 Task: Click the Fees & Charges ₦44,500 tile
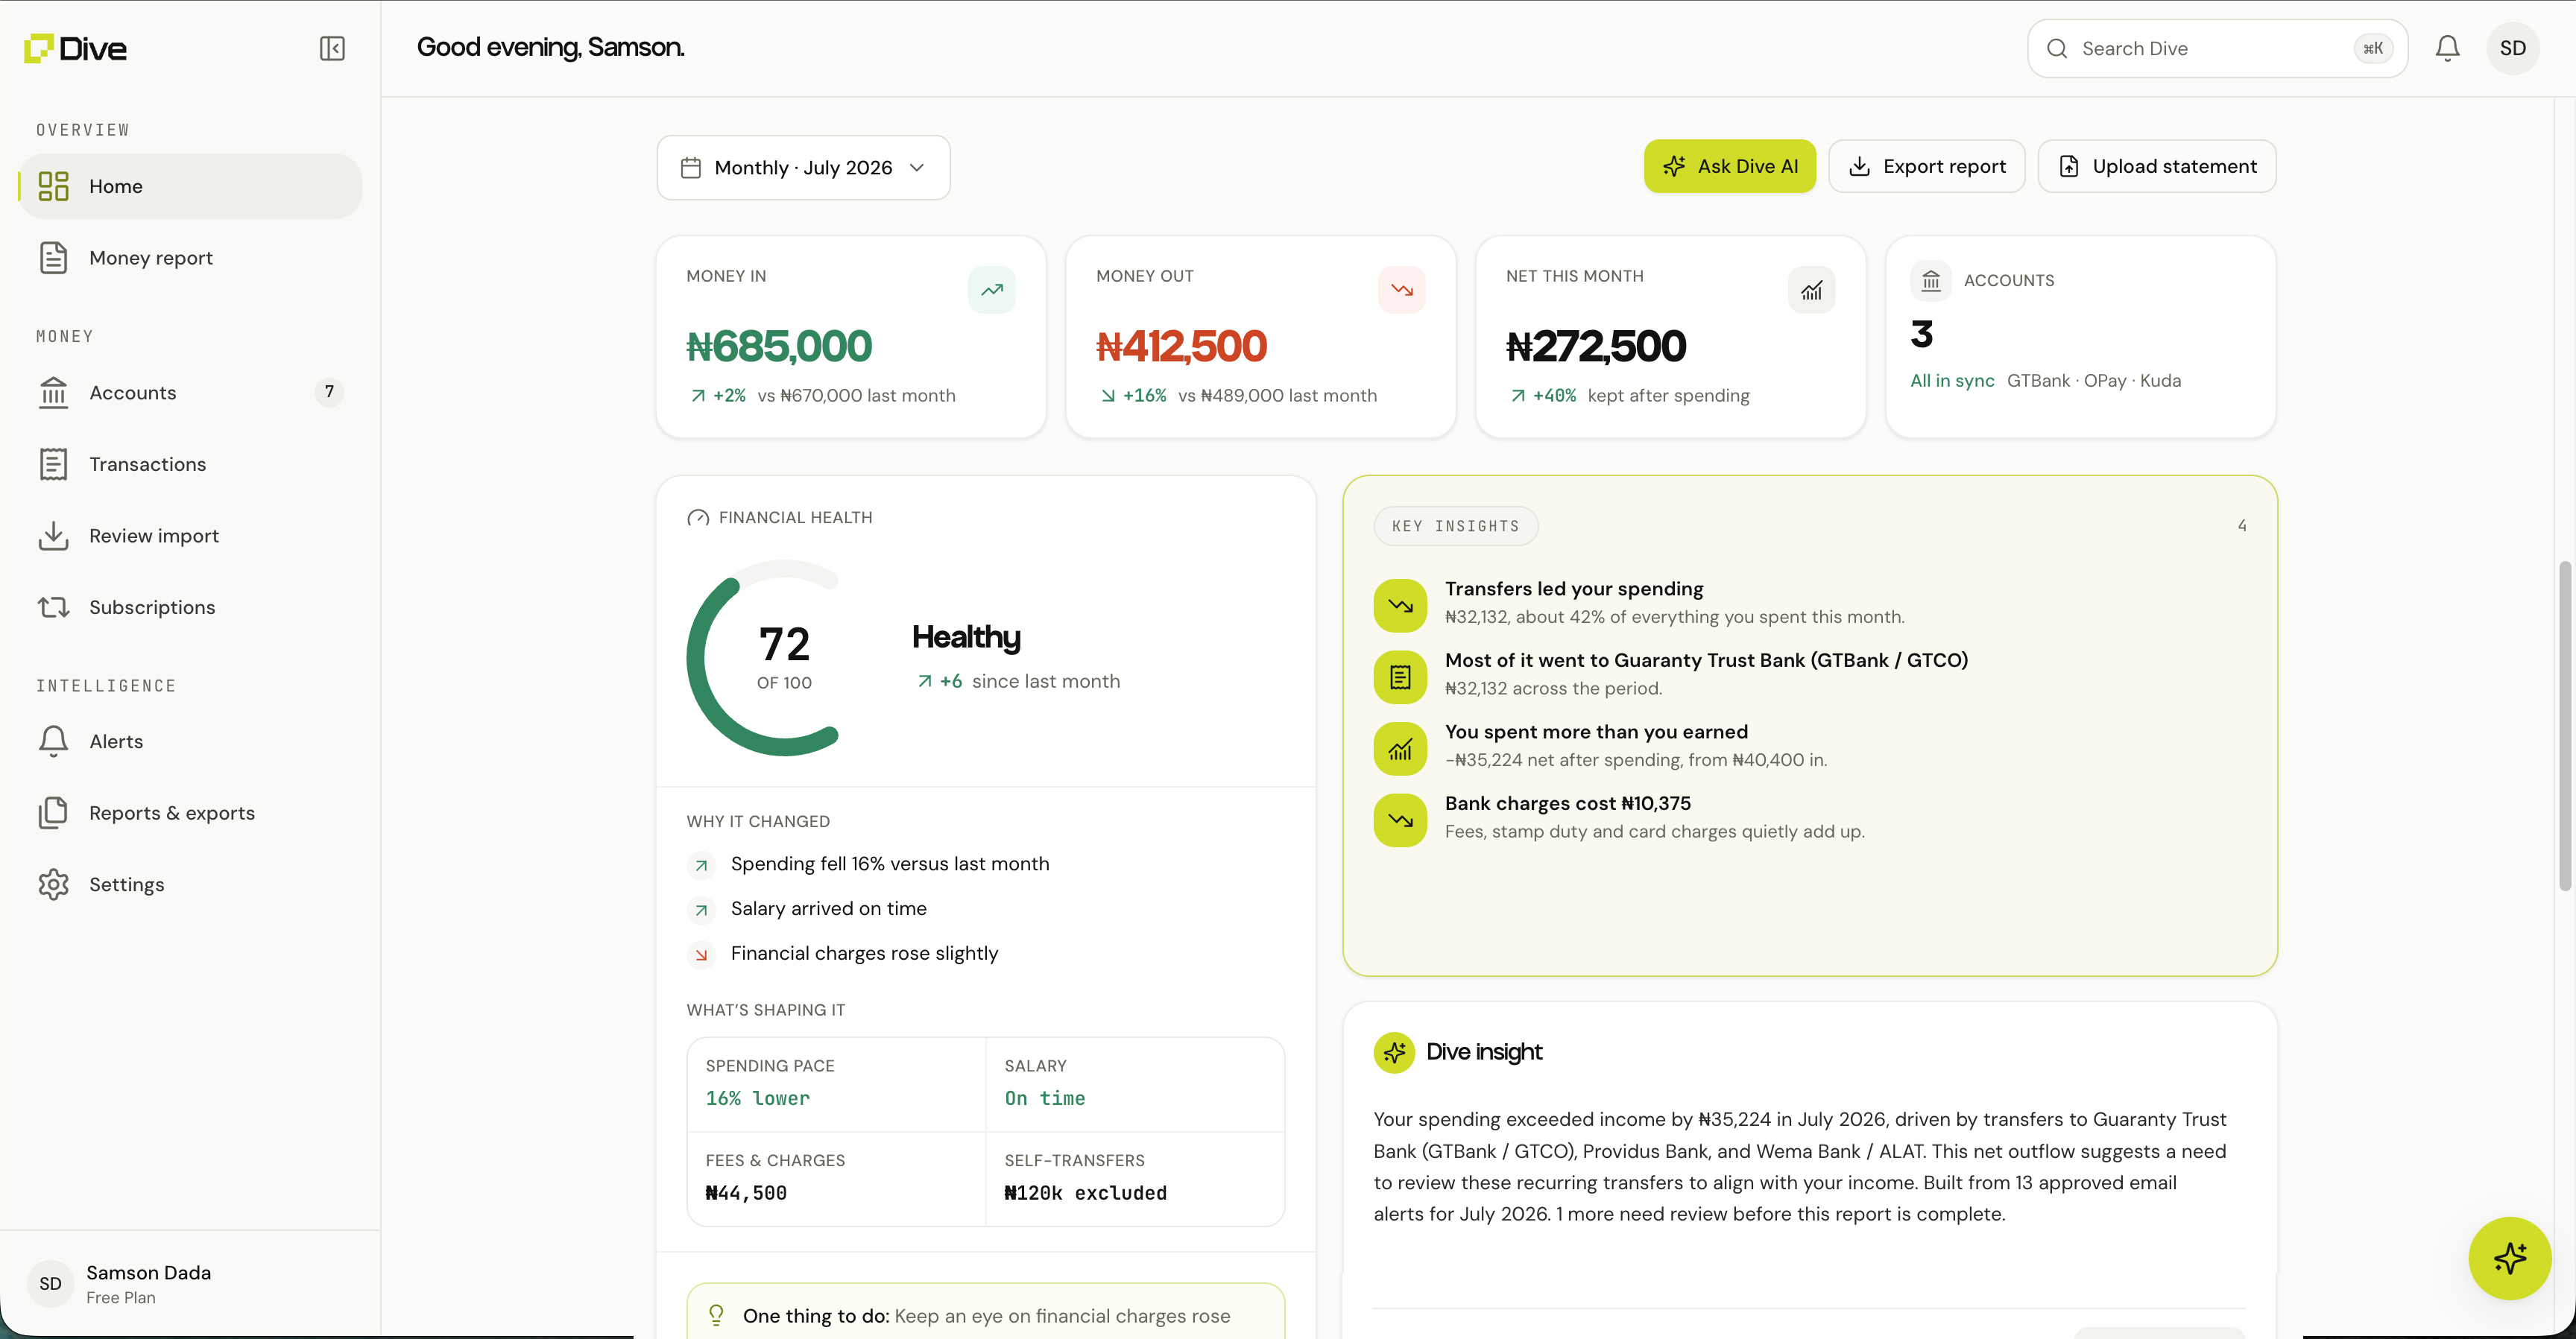coord(836,1178)
